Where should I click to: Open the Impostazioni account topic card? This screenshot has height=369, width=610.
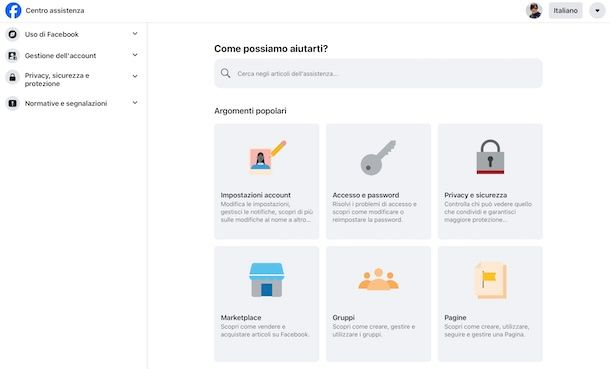tap(266, 181)
